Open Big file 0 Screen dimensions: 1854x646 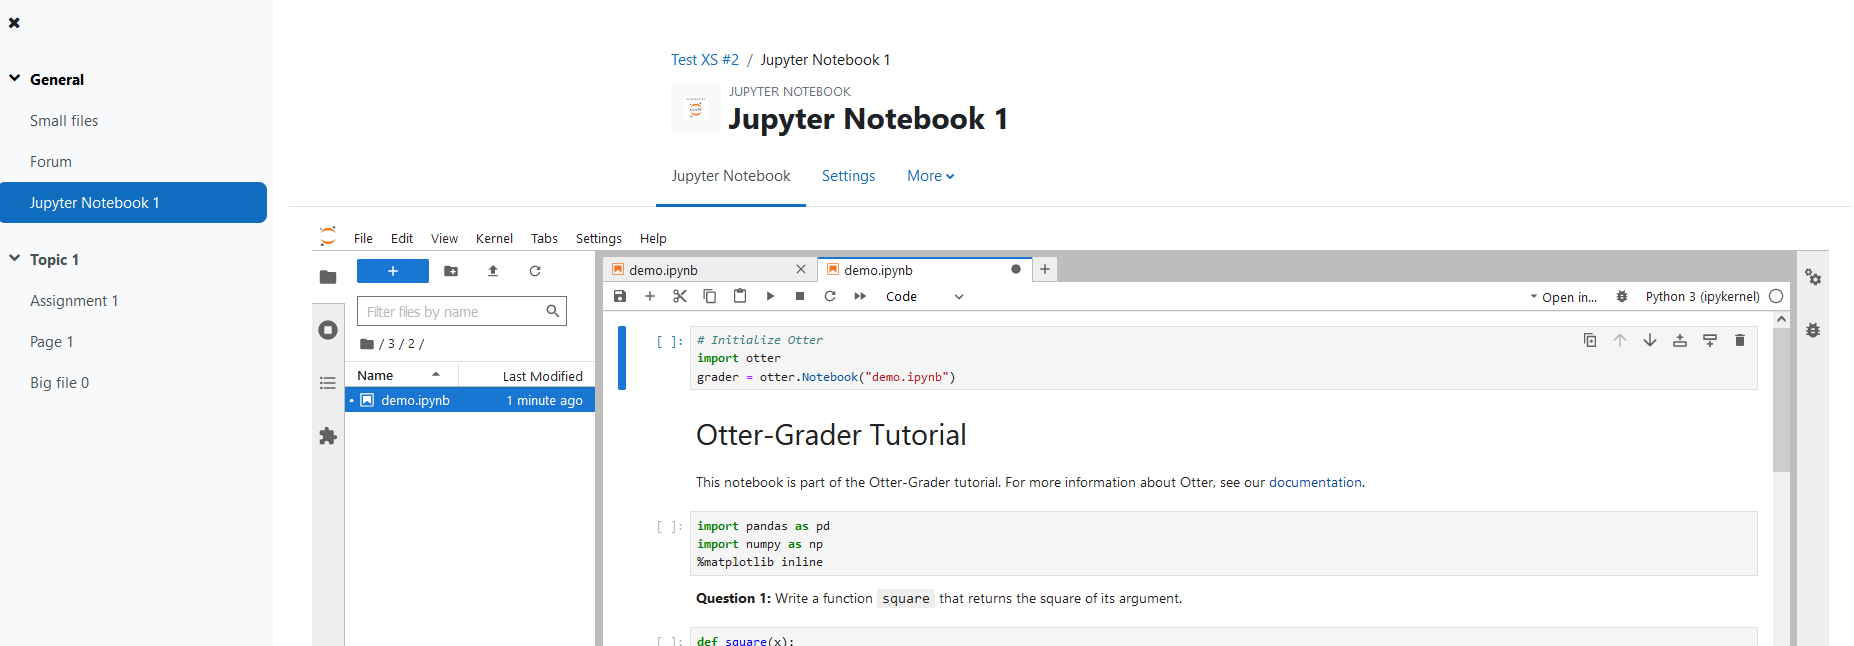(x=59, y=383)
